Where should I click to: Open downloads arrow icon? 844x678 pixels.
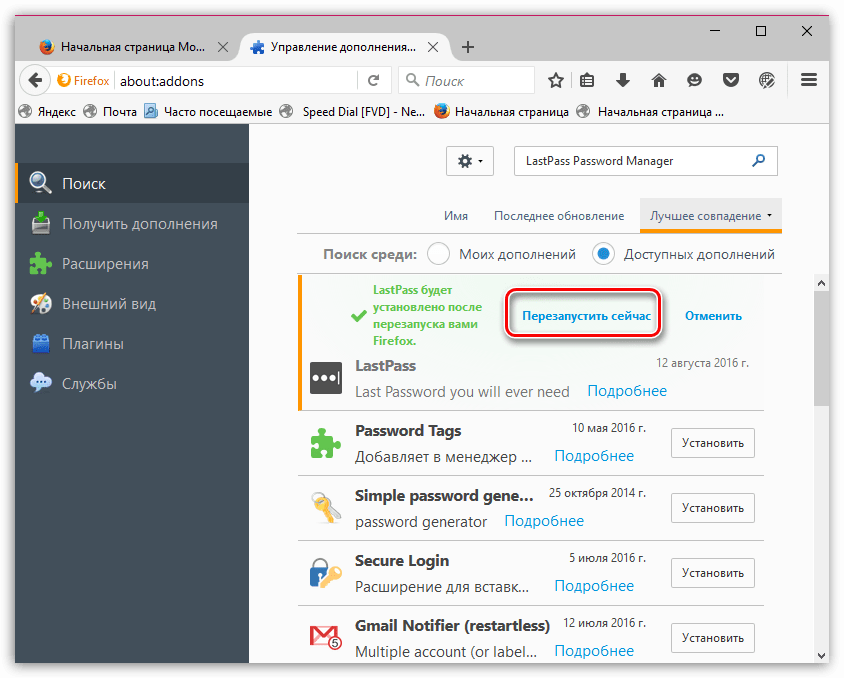coord(623,81)
